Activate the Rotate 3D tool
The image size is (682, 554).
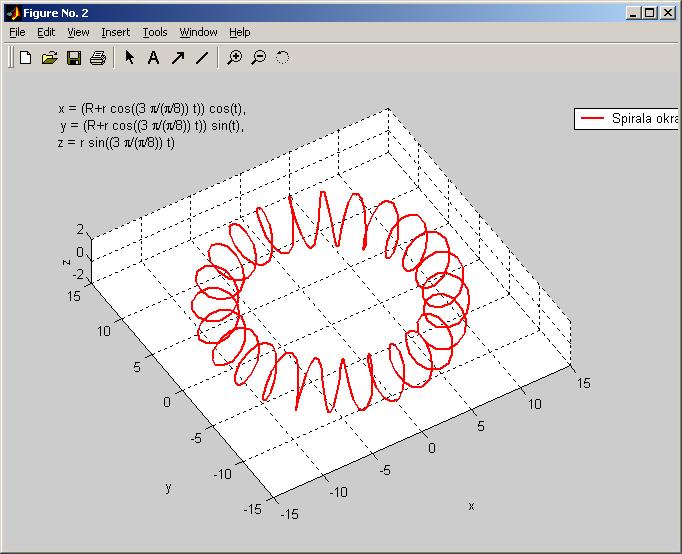tap(283, 58)
